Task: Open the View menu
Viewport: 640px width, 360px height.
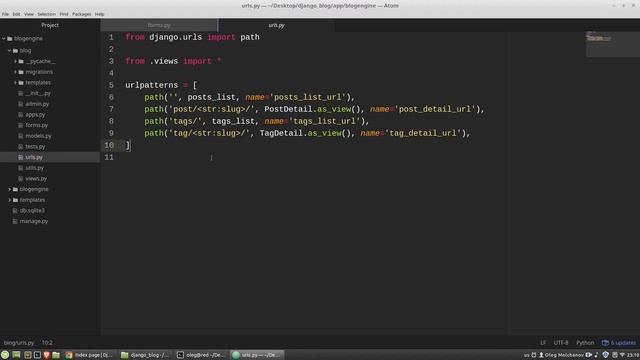Action: [29, 14]
